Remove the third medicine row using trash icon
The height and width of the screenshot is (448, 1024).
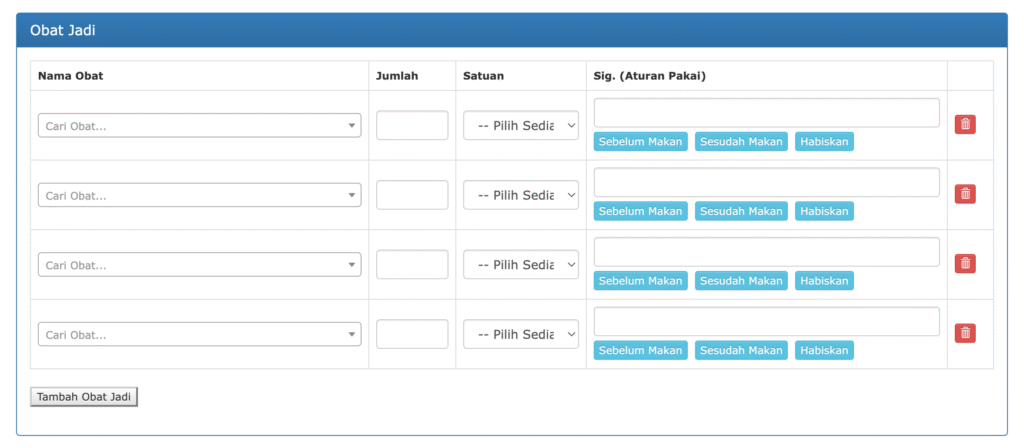[x=965, y=263]
